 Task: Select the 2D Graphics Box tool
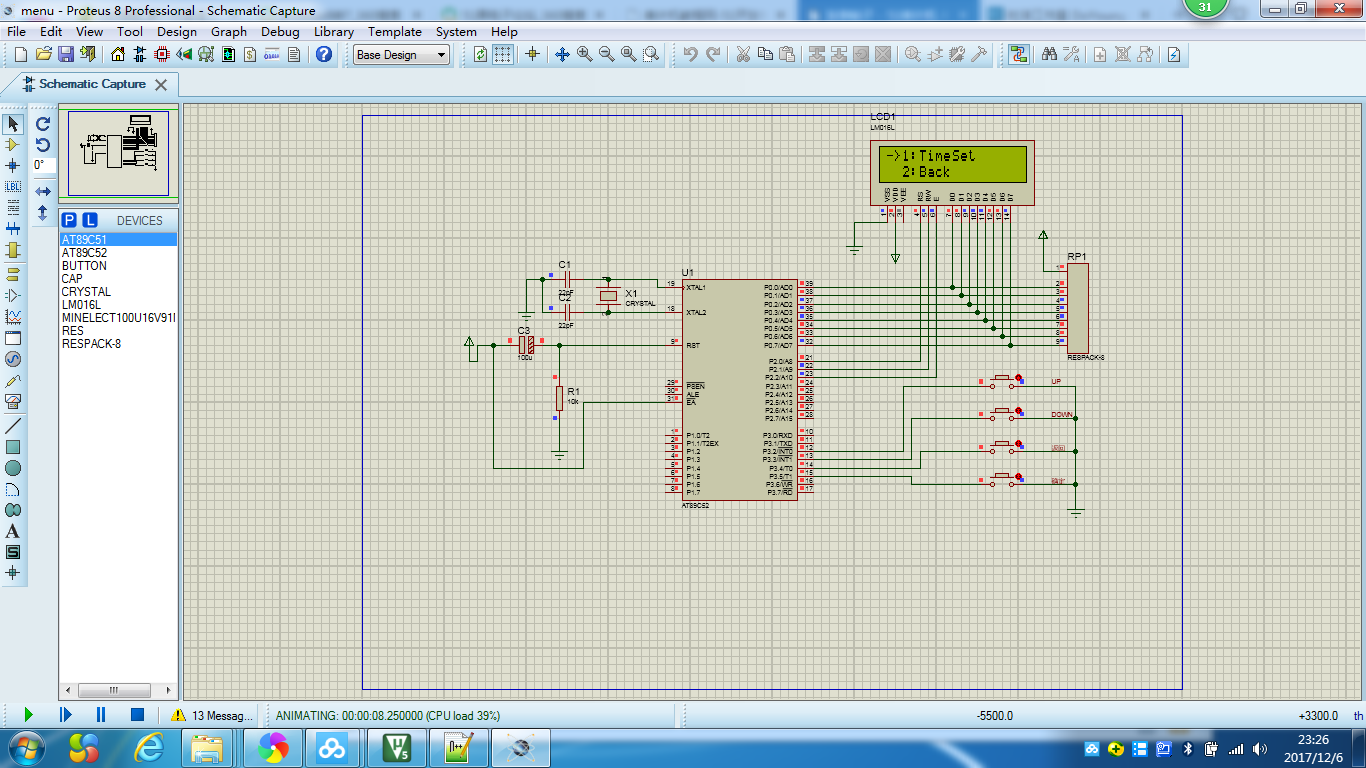click(13, 446)
